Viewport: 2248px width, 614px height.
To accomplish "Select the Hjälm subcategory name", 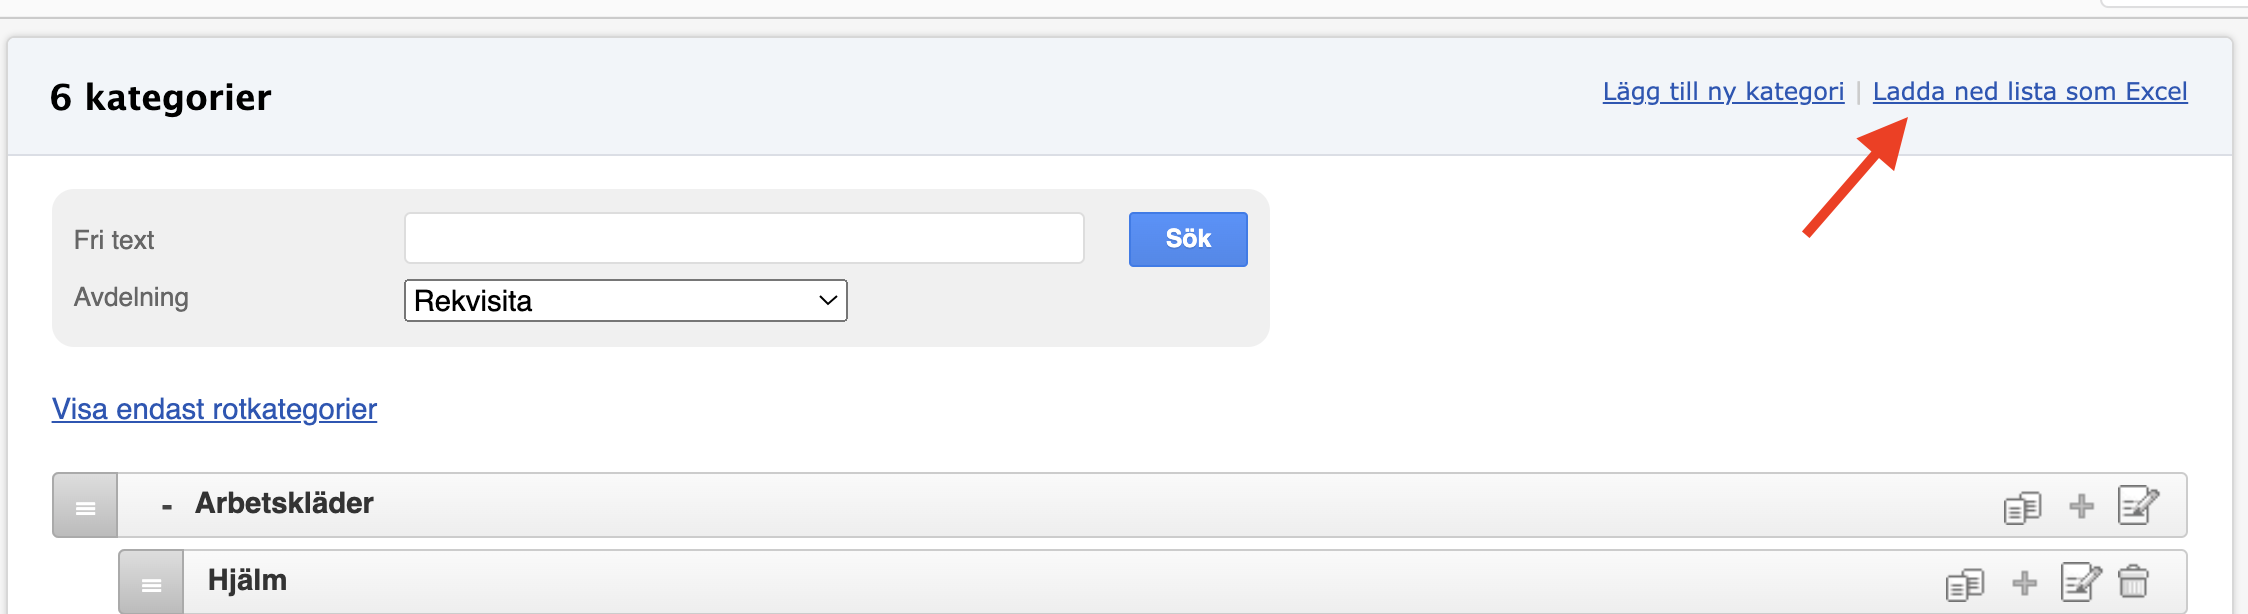I will 247,580.
